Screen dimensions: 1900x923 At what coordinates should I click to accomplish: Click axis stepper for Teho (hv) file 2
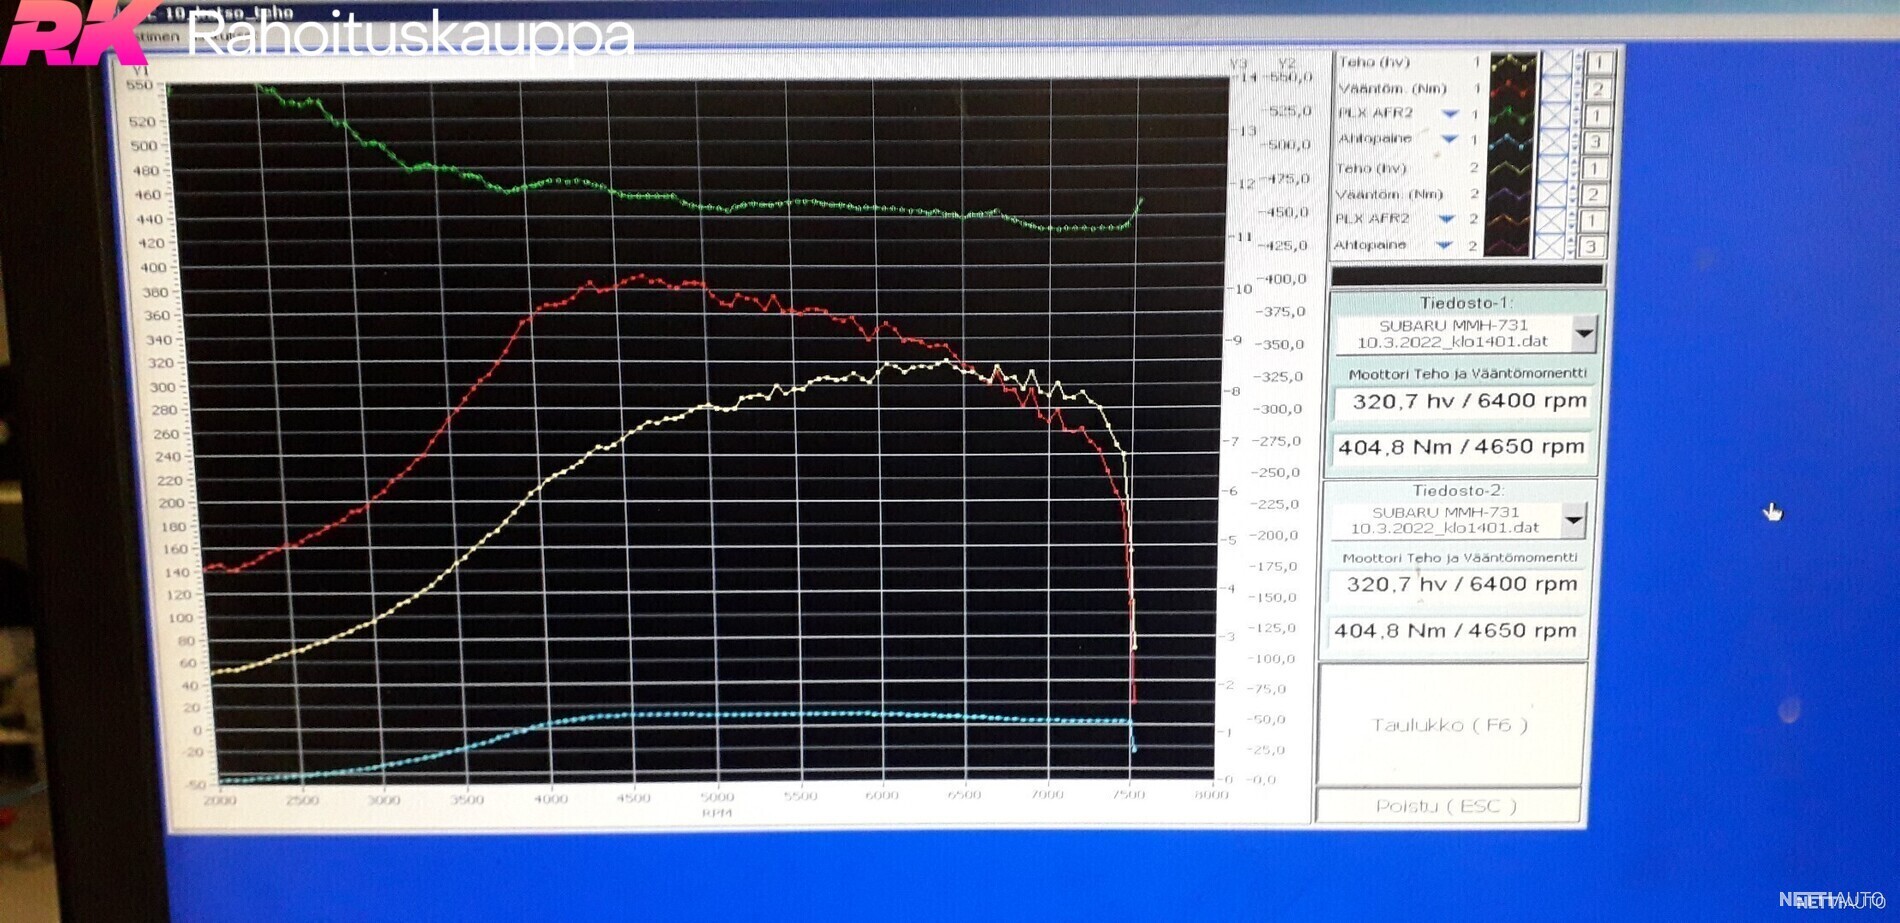tap(1576, 169)
